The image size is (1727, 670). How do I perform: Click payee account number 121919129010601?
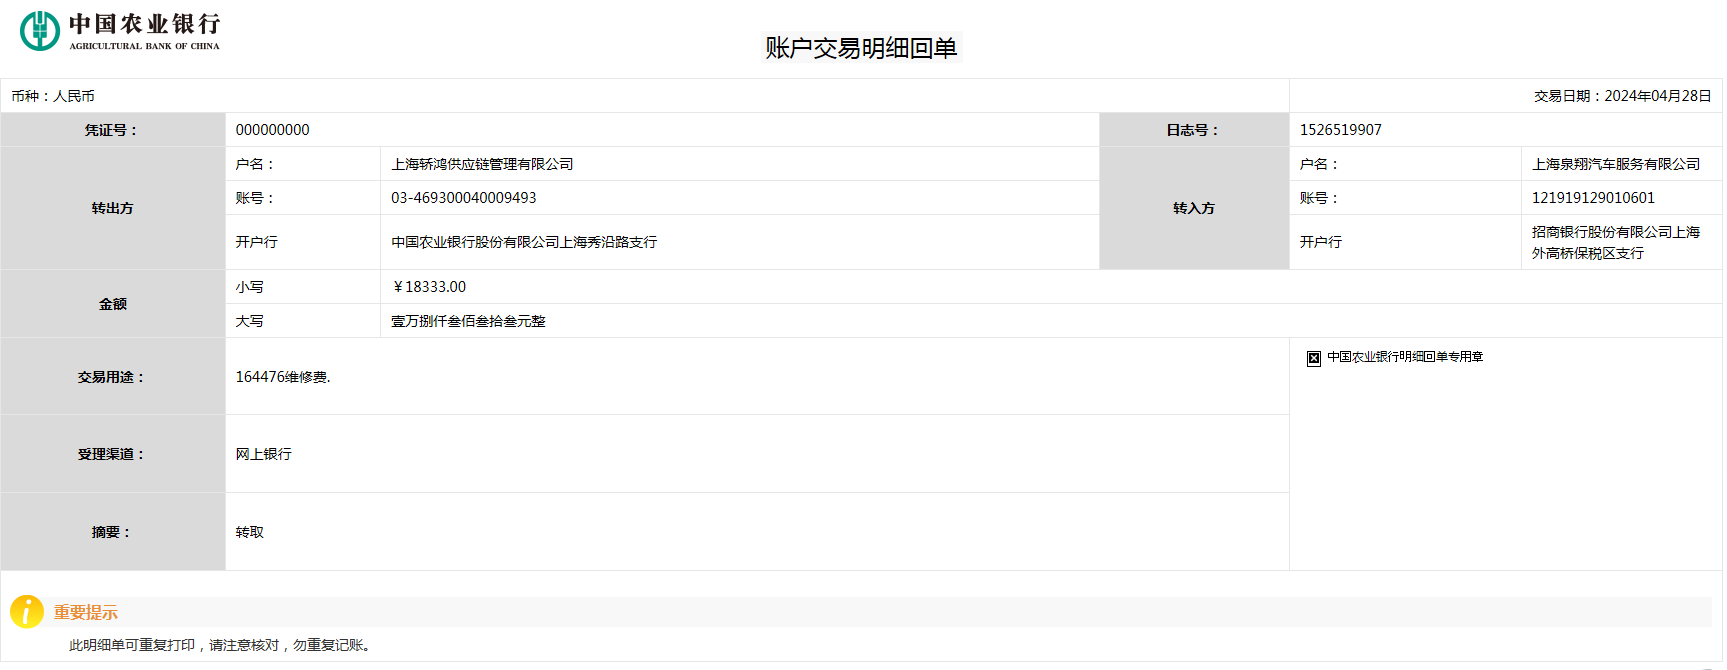(x=1593, y=198)
